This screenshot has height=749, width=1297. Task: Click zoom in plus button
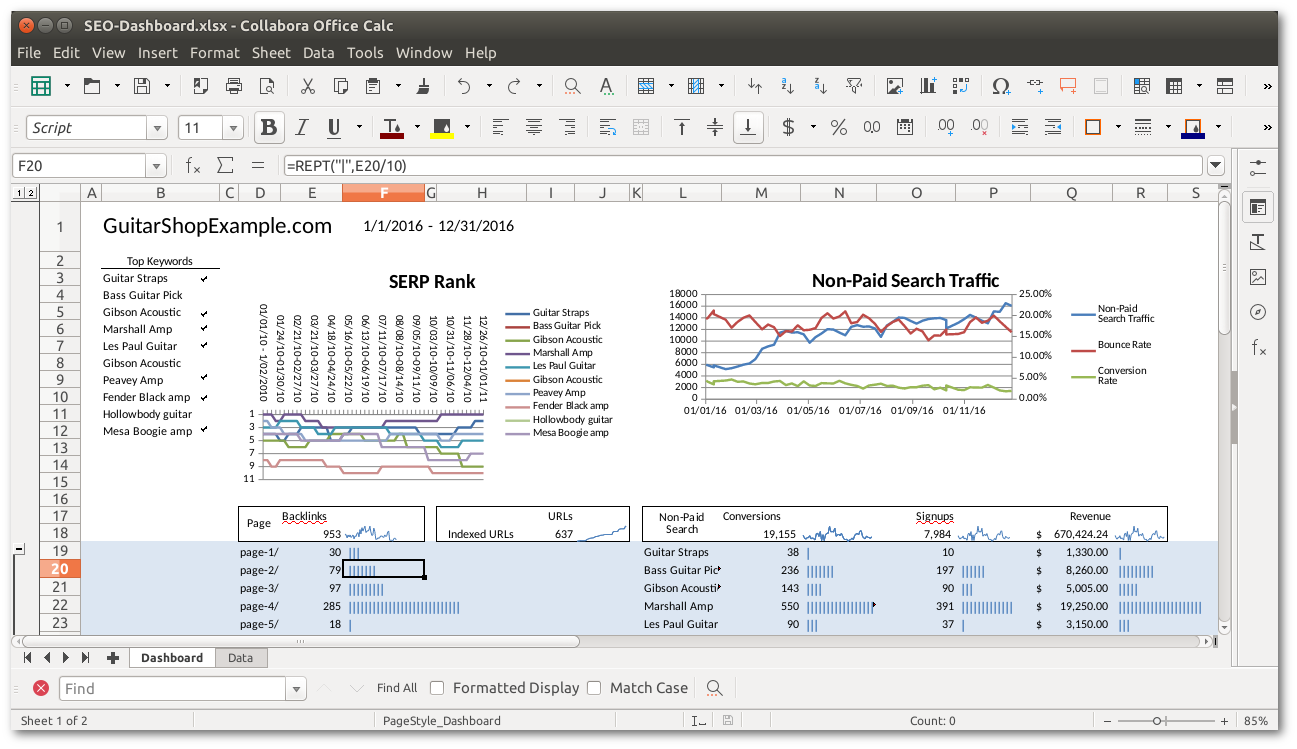click(1224, 721)
